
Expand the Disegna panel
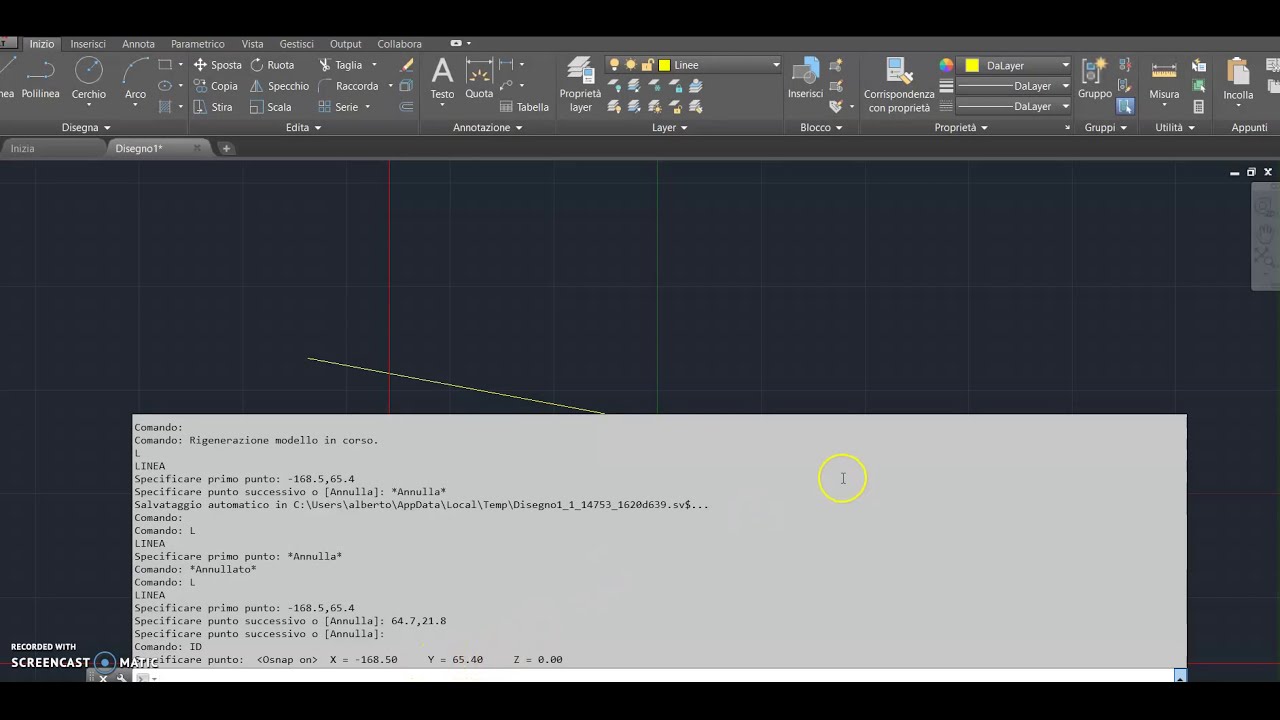pyautogui.click(x=86, y=127)
